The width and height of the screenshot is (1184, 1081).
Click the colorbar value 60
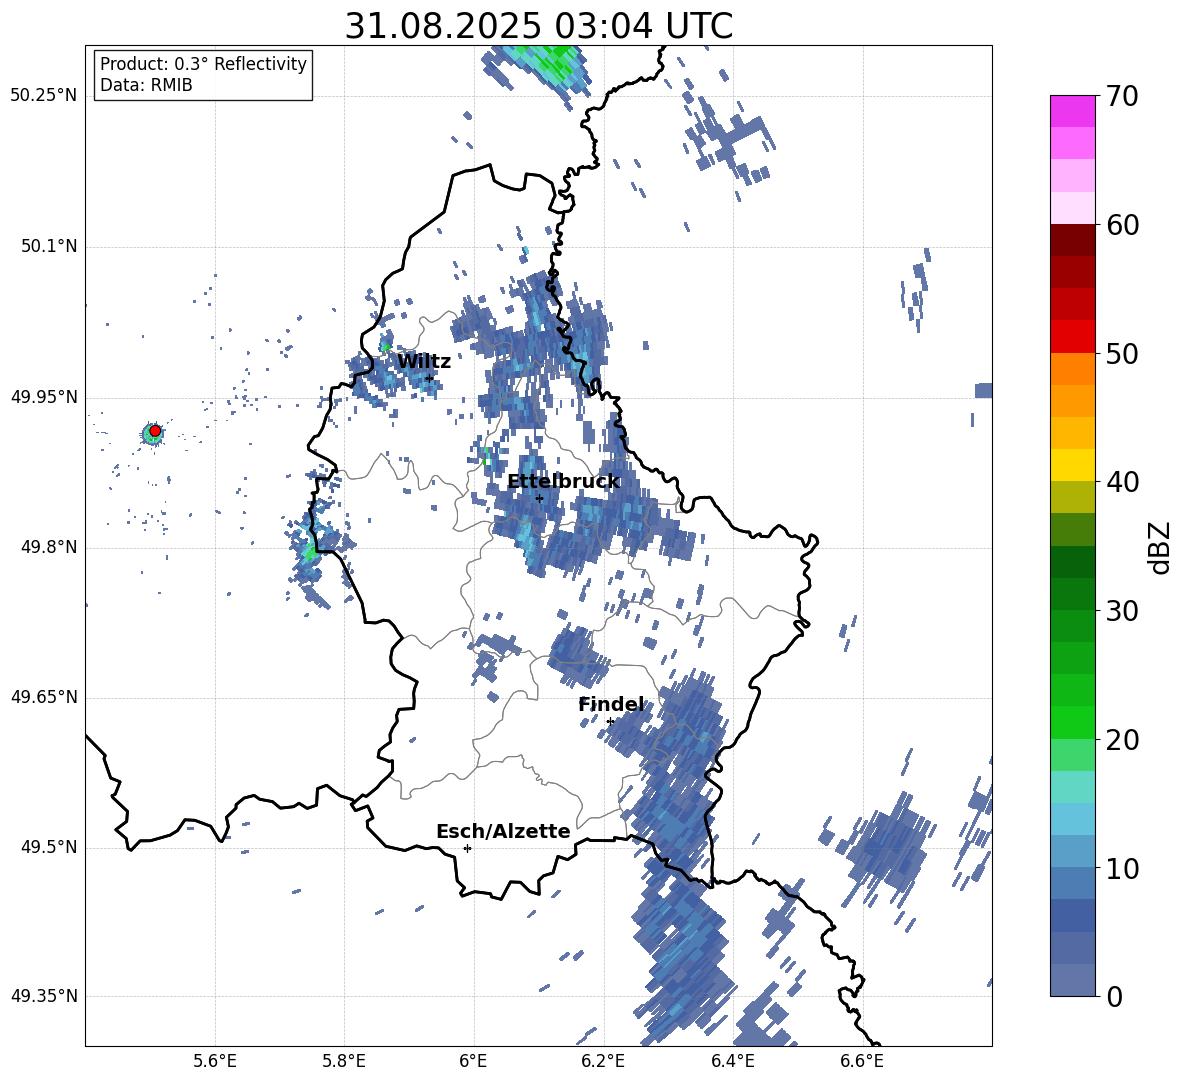tap(1122, 225)
